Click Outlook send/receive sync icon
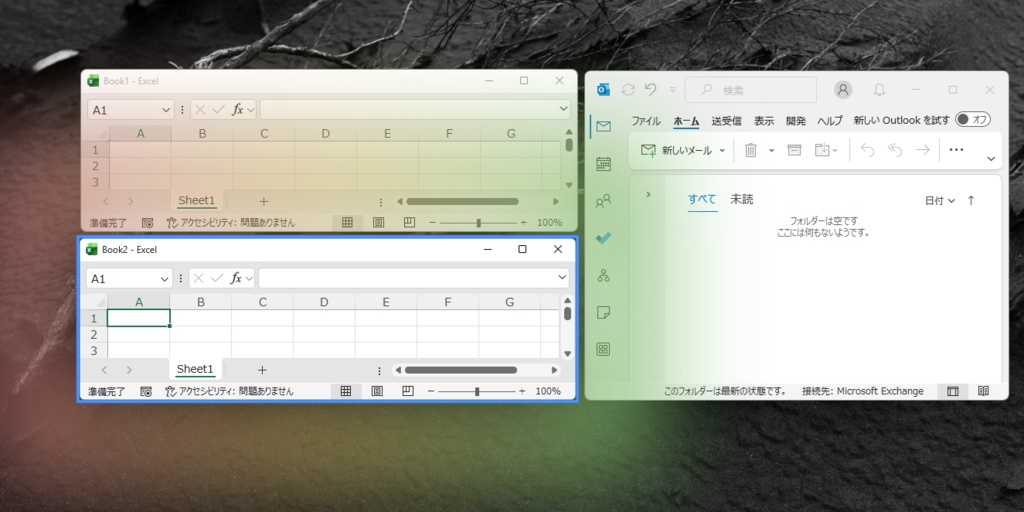This screenshot has width=1024, height=512. point(628,89)
